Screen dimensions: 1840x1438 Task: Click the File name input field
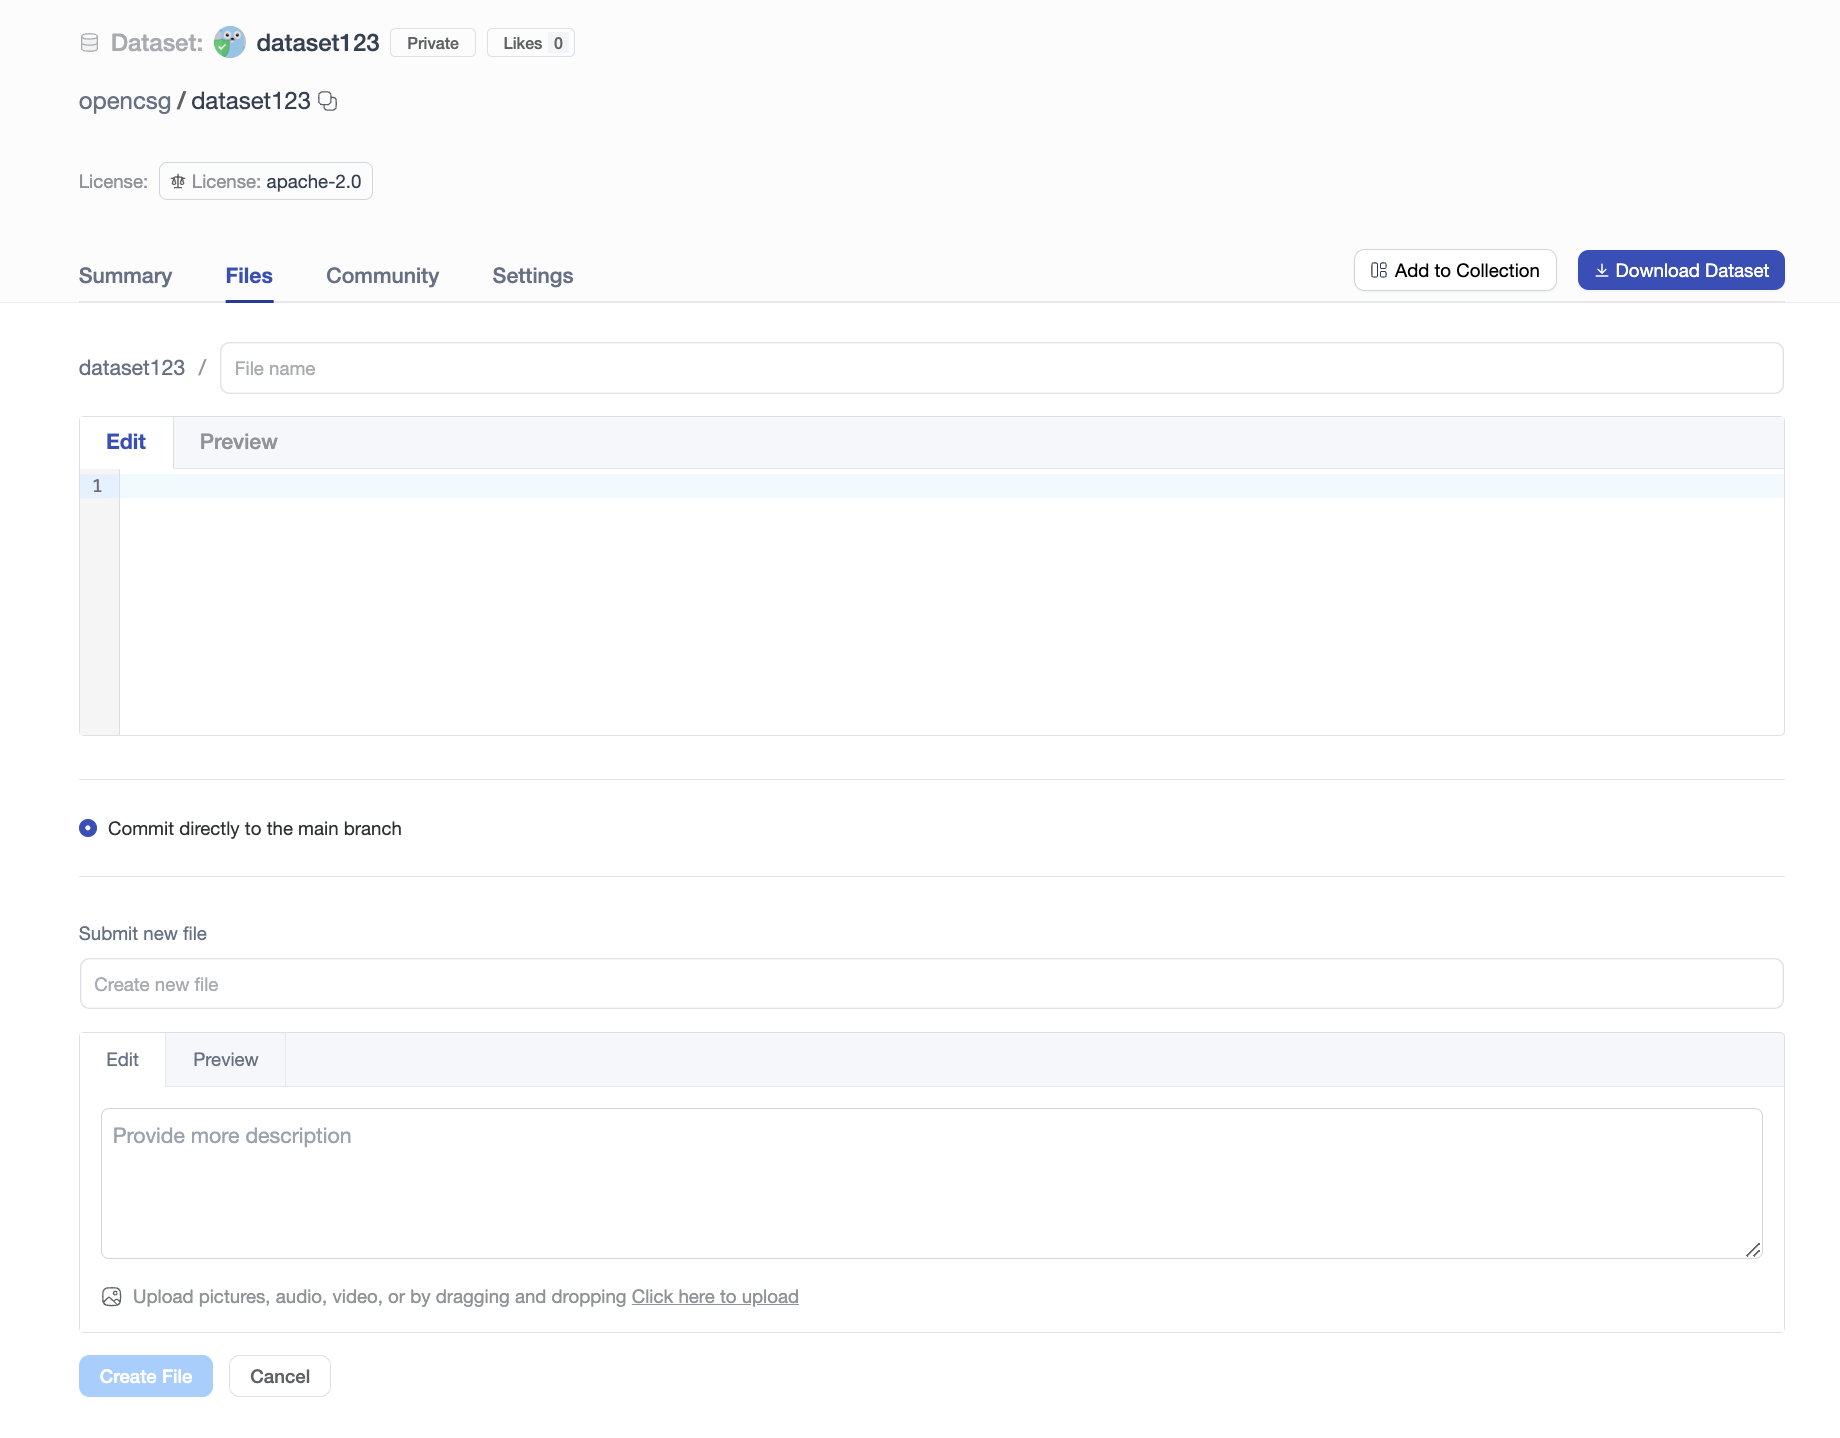1000,368
